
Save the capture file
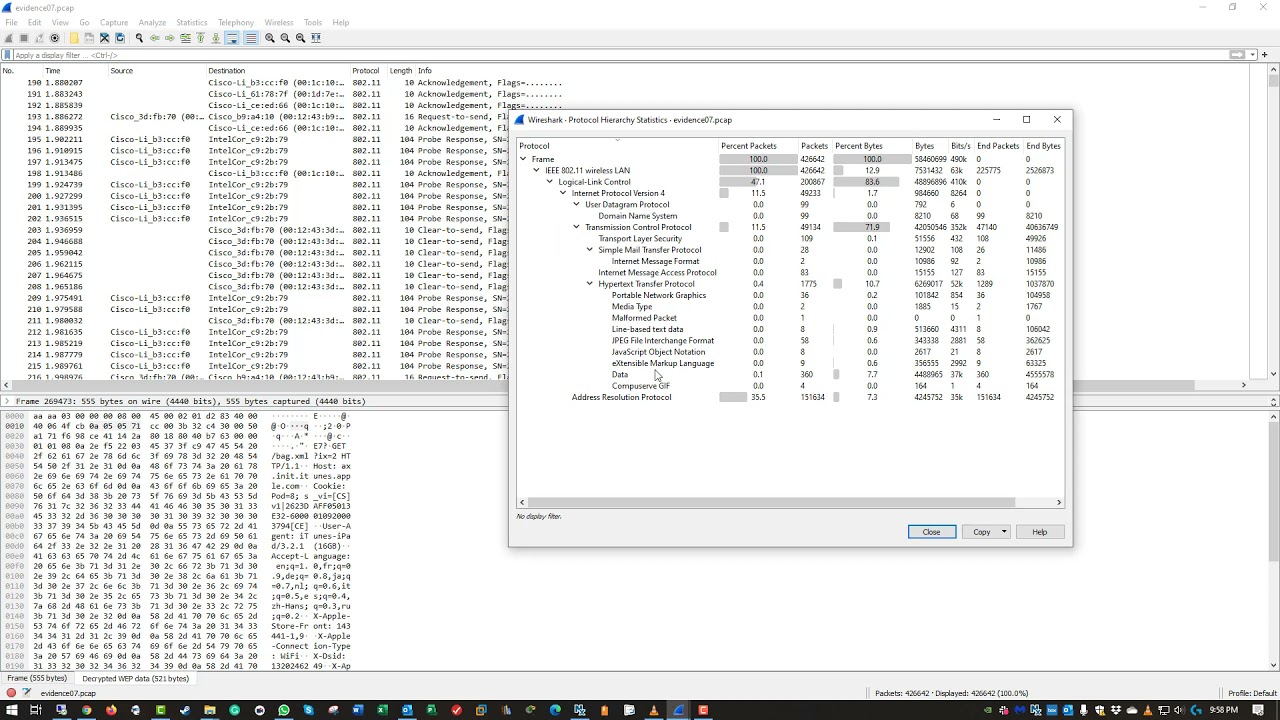click(89, 38)
